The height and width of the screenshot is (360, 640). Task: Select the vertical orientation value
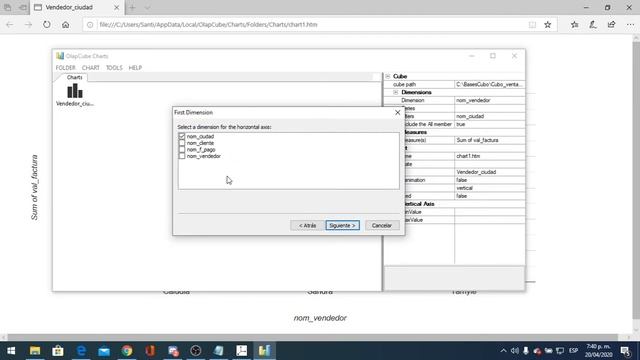[489, 188]
